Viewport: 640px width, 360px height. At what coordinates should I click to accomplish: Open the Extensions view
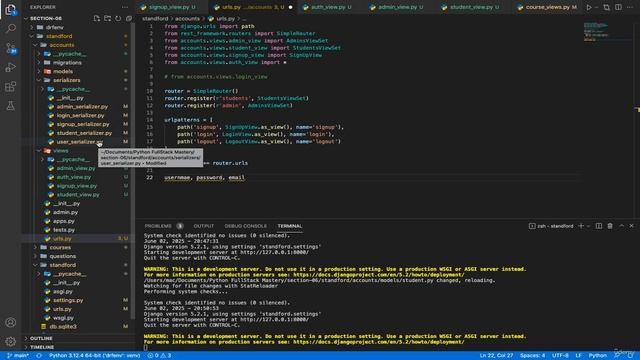(11, 87)
